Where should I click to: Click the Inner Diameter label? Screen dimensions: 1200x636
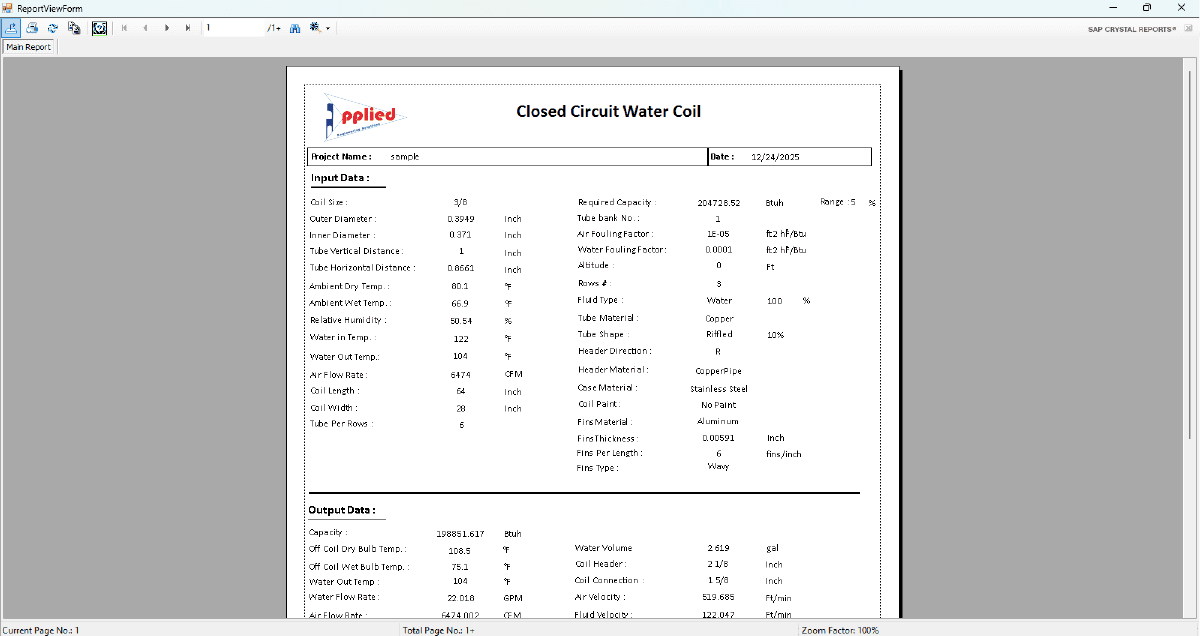(341, 235)
